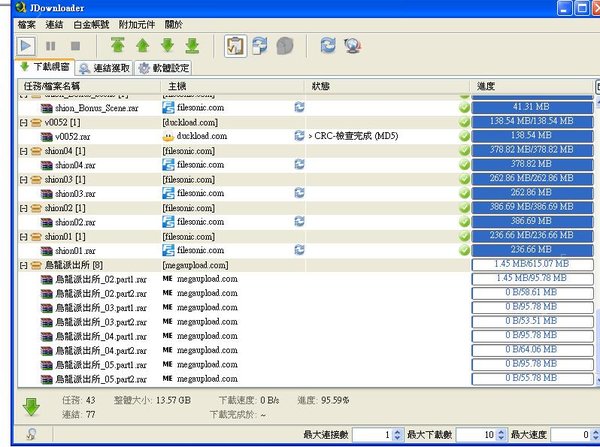The width and height of the screenshot is (600, 447).
Task: Start downloads with the play button
Action: point(26,46)
